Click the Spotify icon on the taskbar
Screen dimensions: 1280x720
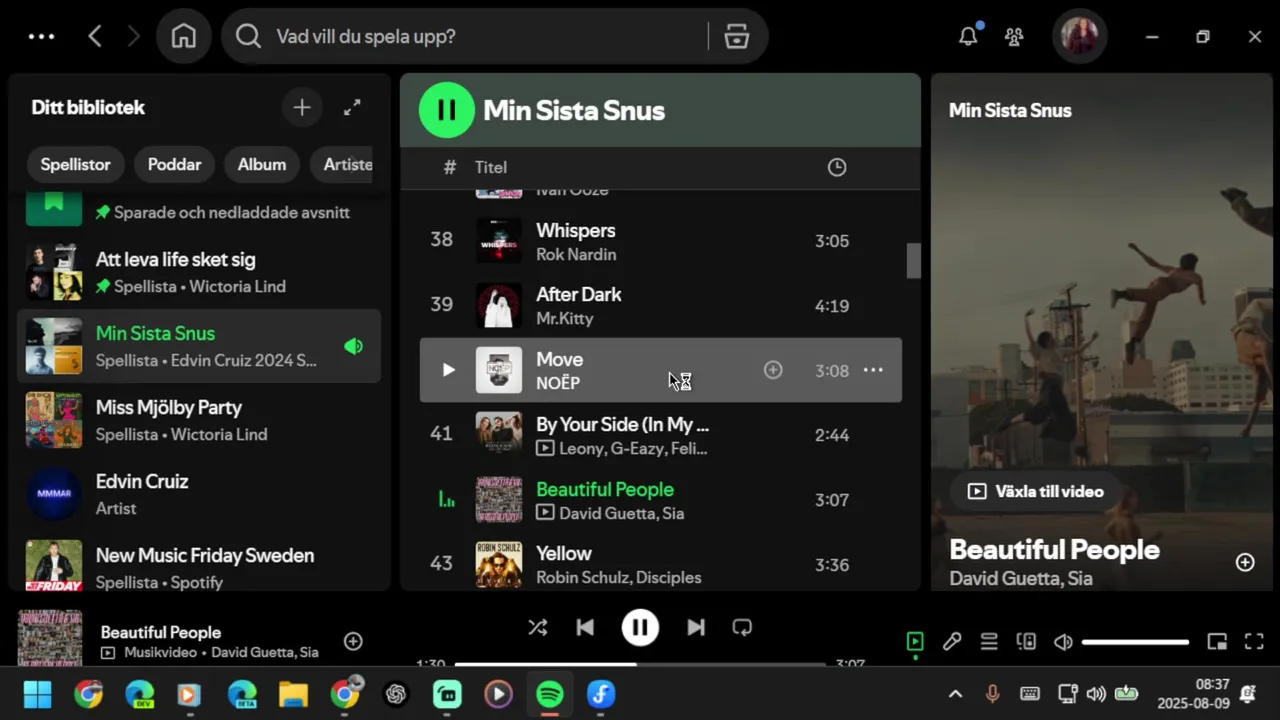click(x=550, y=694)
